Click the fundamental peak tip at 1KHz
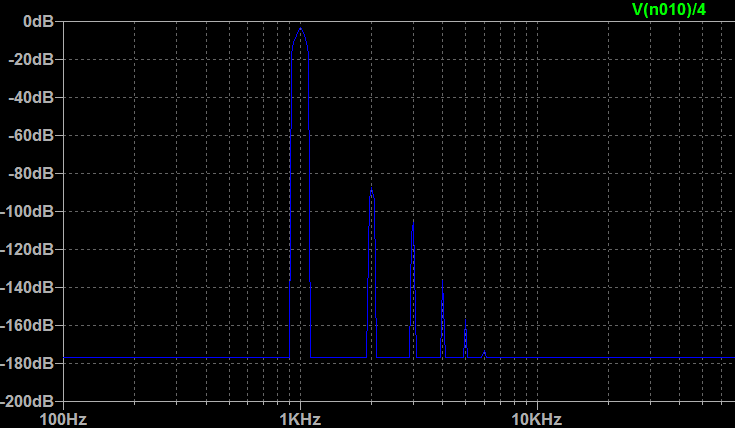 point(300,29)
